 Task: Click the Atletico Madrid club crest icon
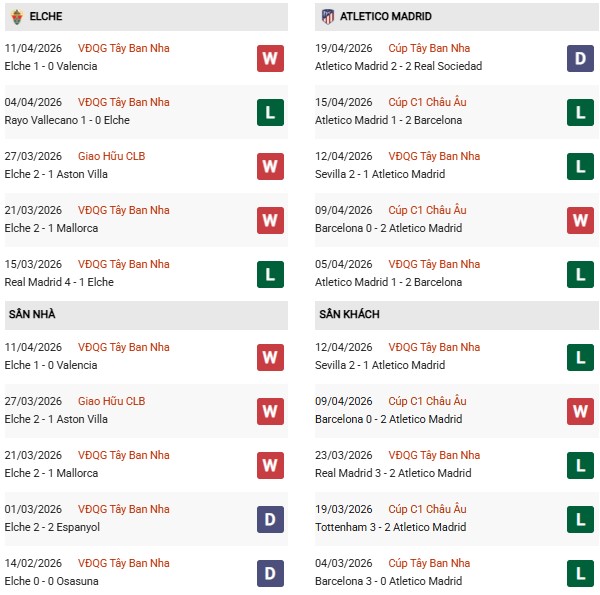tap(328, 16)
